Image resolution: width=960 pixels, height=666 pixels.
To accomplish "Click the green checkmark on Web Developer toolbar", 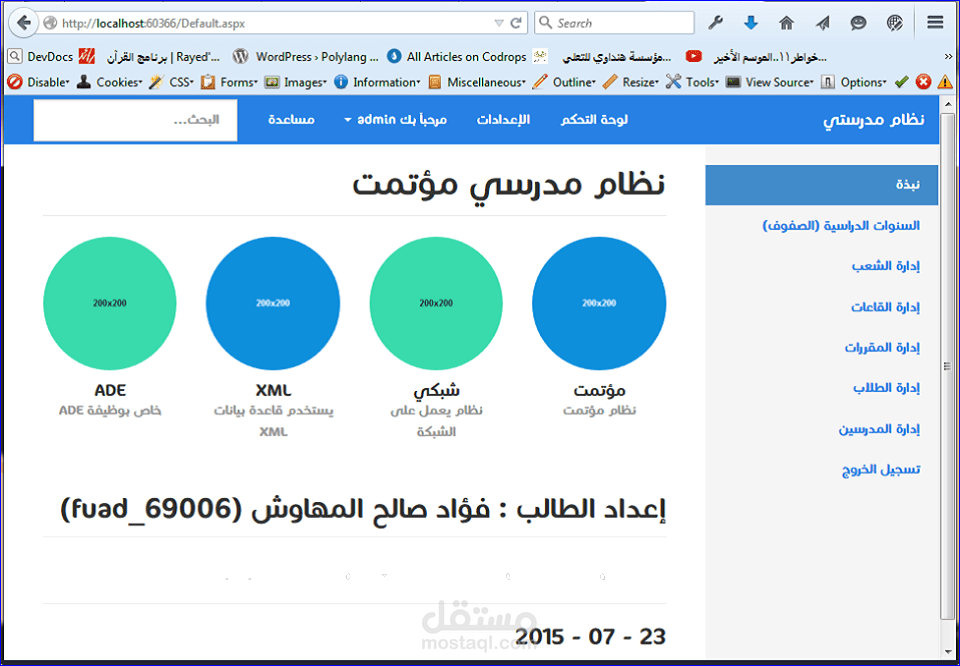I will point(901,82).
